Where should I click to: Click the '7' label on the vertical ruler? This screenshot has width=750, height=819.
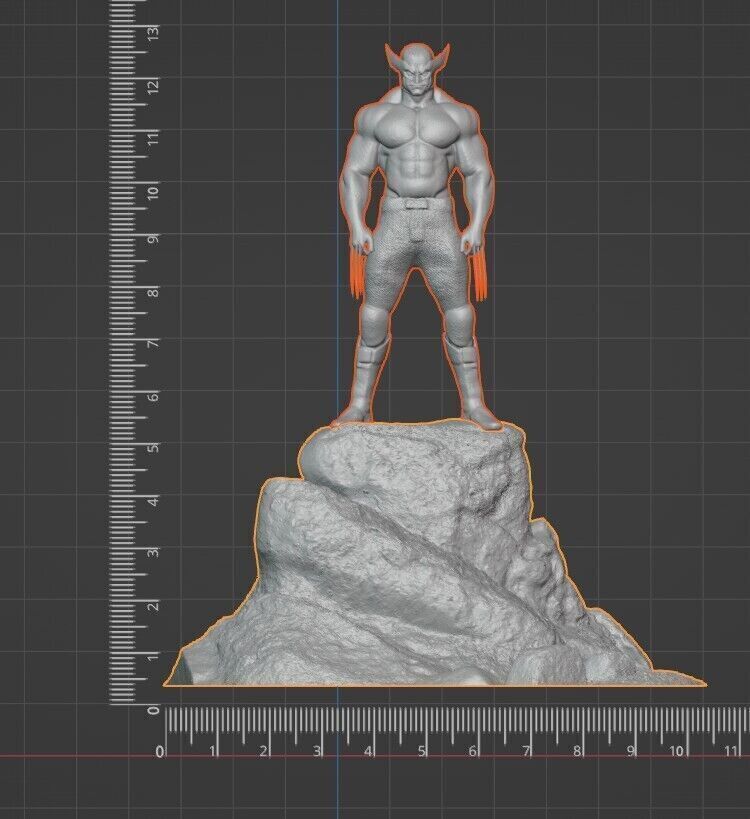153,344
